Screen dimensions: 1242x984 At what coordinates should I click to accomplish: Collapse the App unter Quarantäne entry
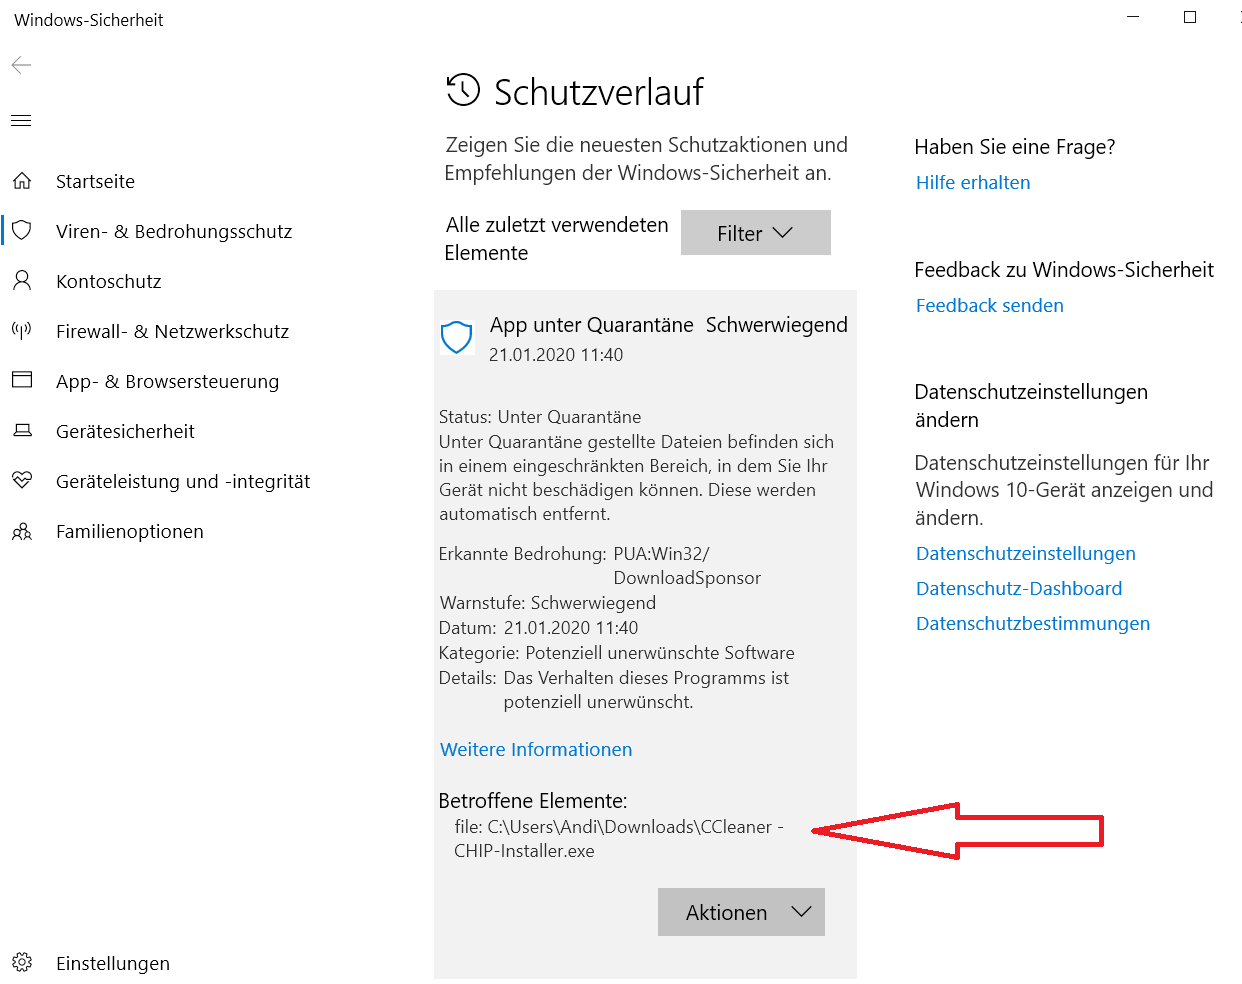[x=645, y=338]
